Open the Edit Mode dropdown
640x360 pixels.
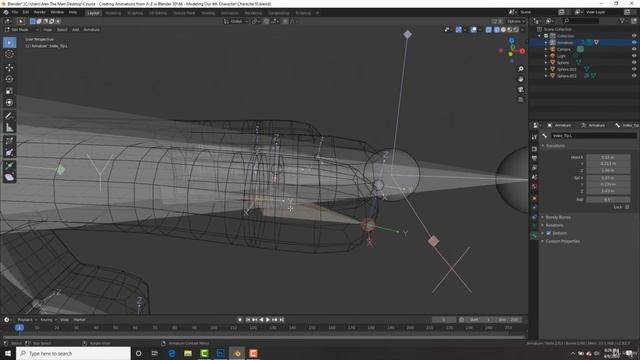click(x=22, y=30)
